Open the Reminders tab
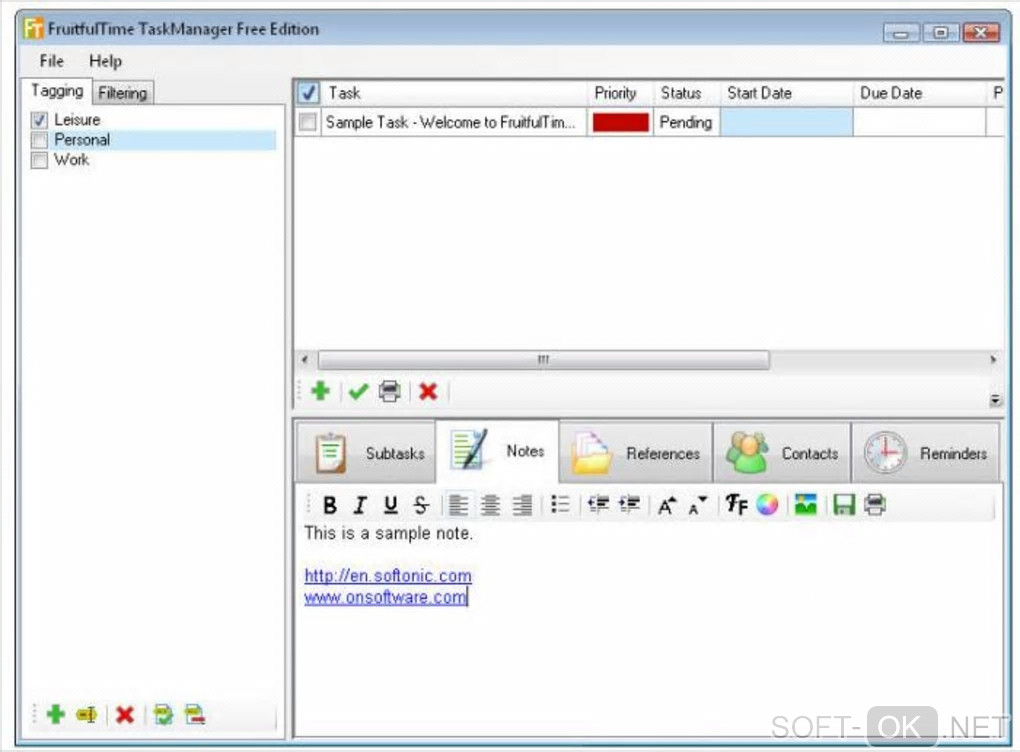This screenshot has width=1020, height=752. [x=926, y=453]
